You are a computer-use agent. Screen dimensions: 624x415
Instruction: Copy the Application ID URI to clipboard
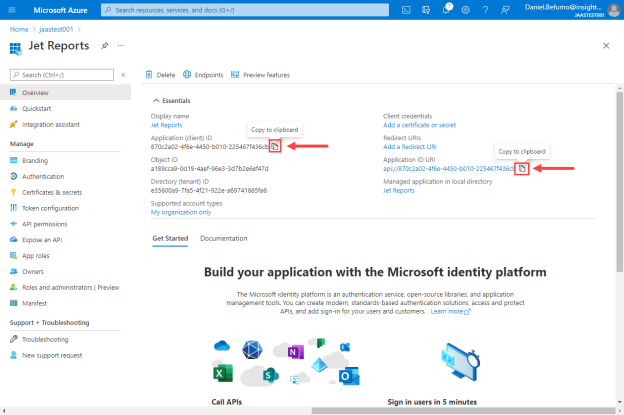point(522,168)
